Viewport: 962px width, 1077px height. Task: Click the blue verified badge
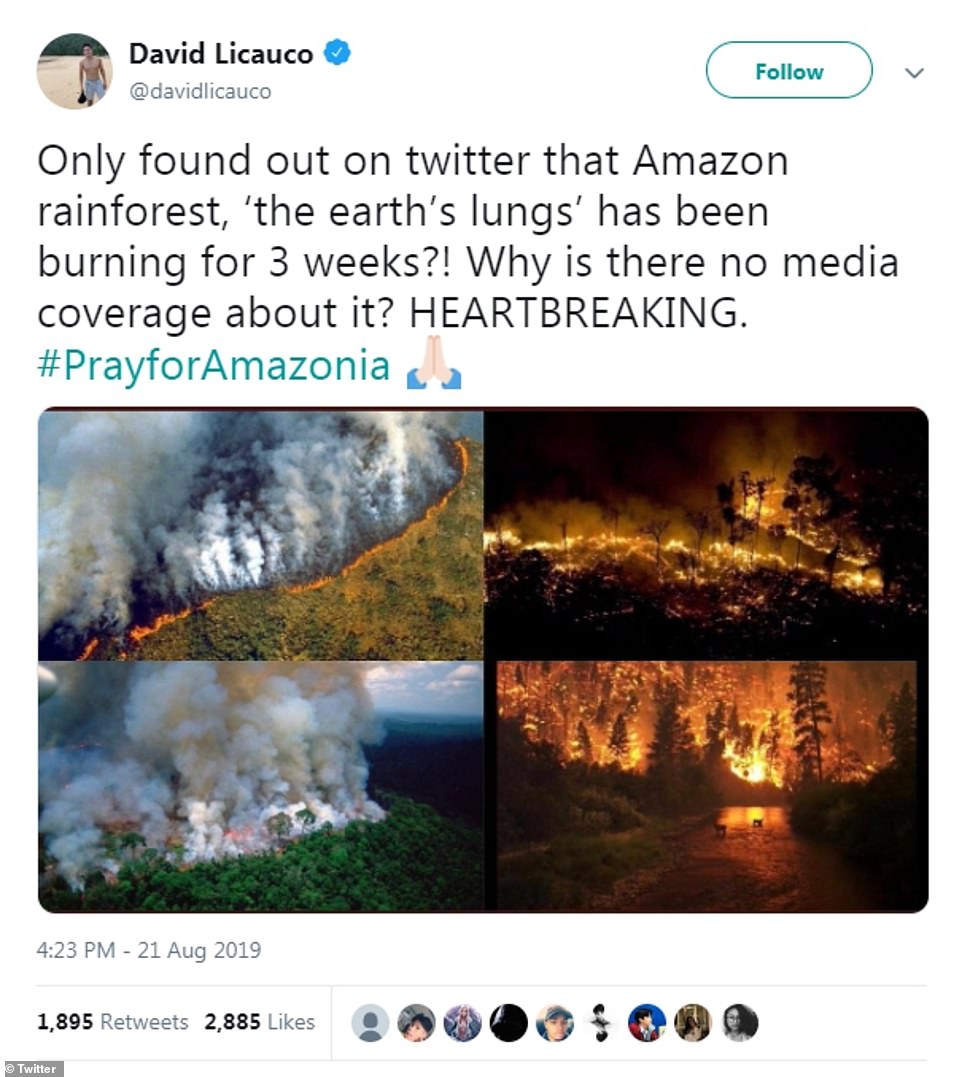tap(340, 53)
